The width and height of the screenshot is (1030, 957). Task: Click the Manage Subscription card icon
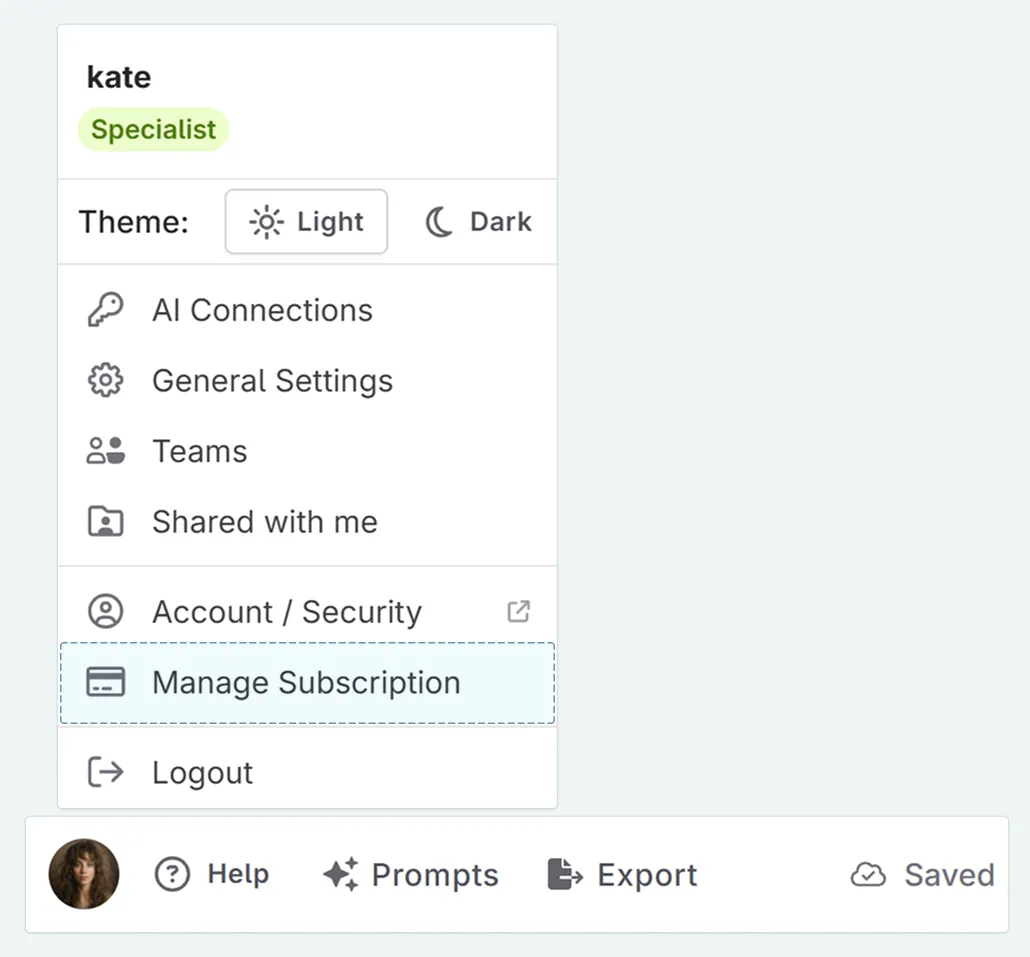click(x=106, y=682)
